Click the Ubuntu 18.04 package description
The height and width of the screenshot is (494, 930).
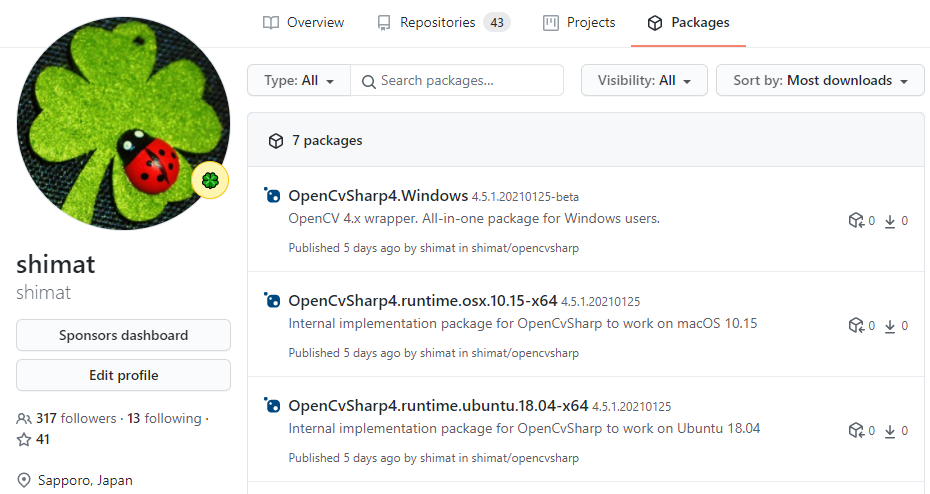point(524,428)
